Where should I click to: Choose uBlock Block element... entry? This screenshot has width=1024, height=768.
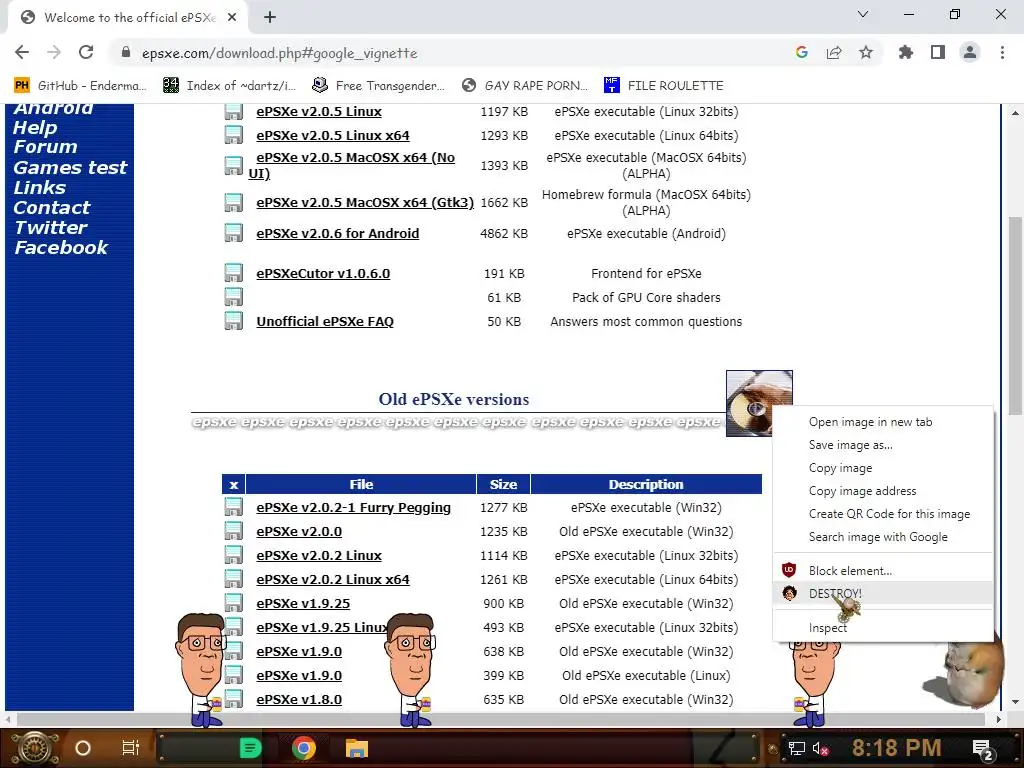(883, 570)
